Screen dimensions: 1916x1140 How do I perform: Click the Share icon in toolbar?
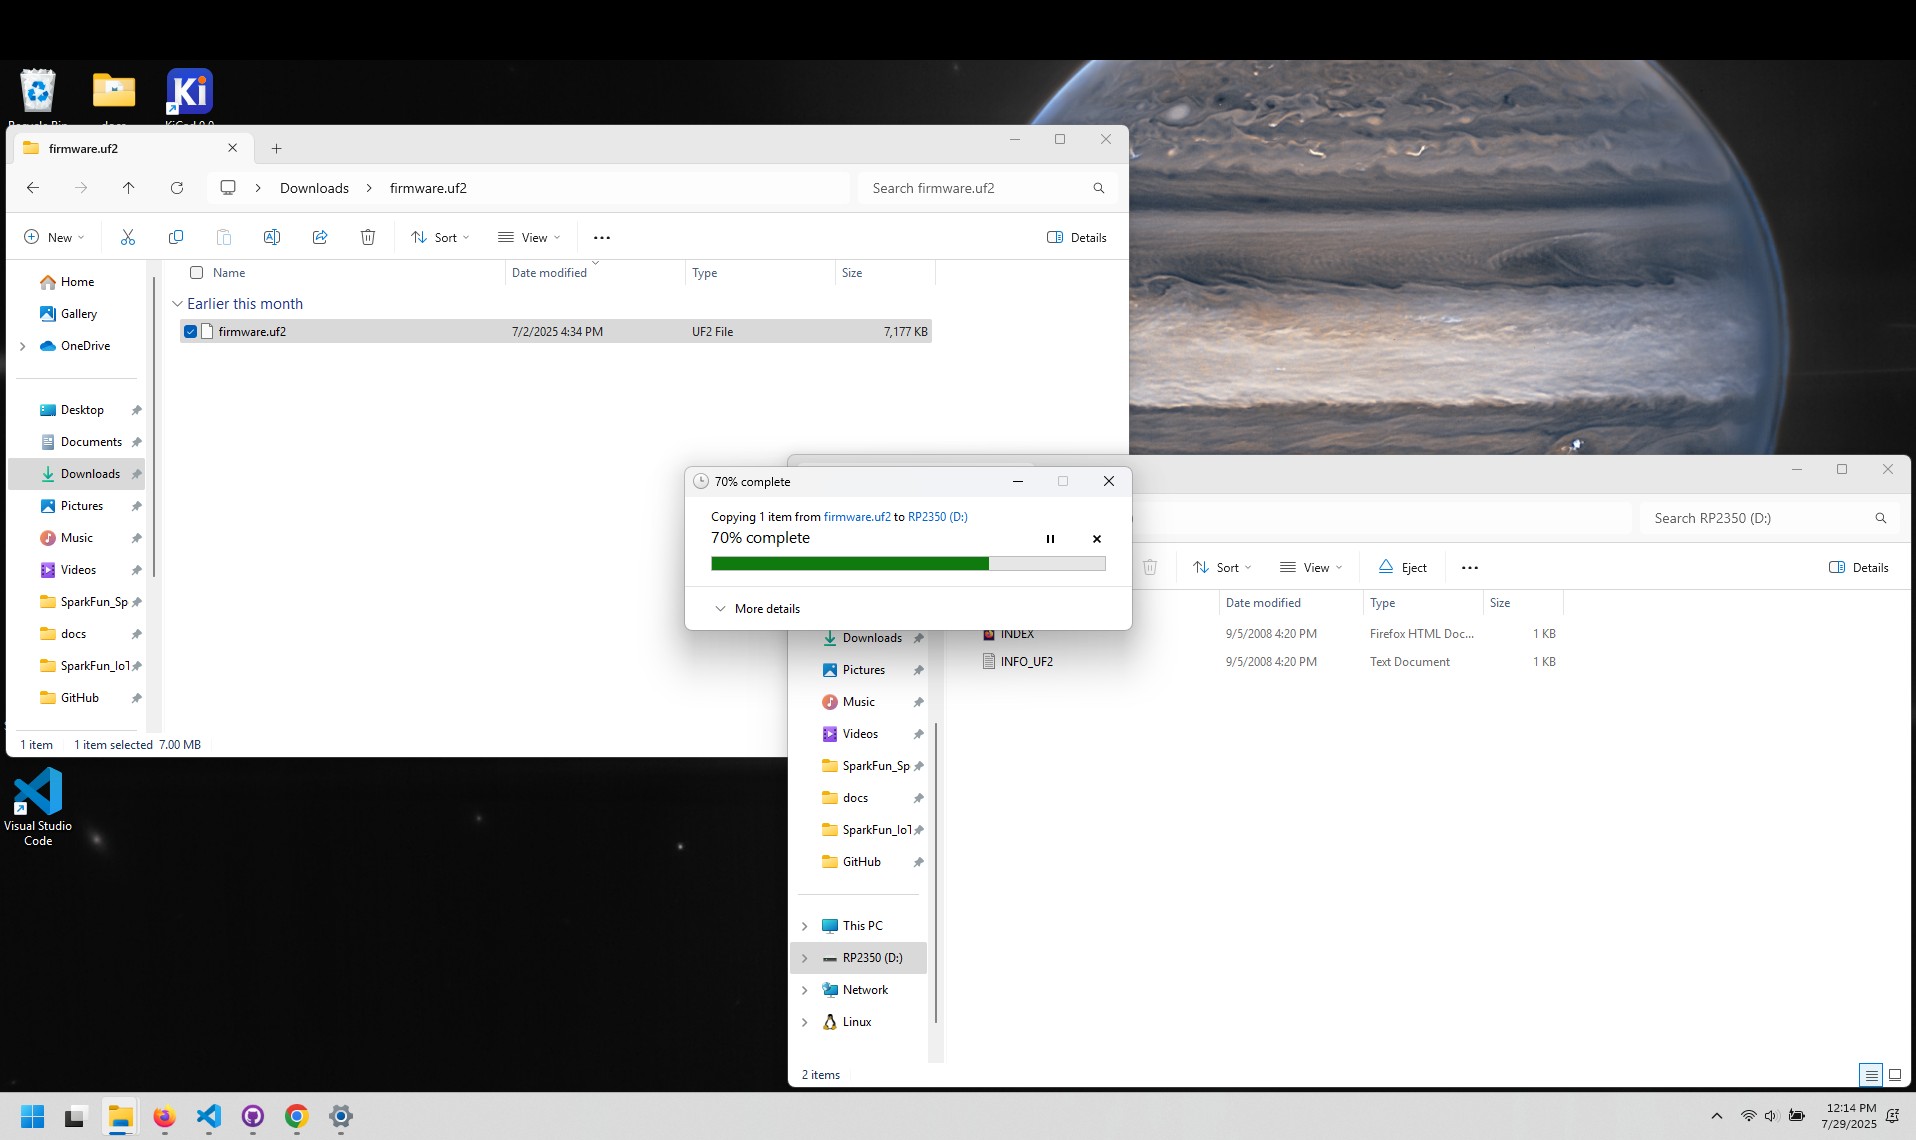pyautogui.click(x=320, y=237)
